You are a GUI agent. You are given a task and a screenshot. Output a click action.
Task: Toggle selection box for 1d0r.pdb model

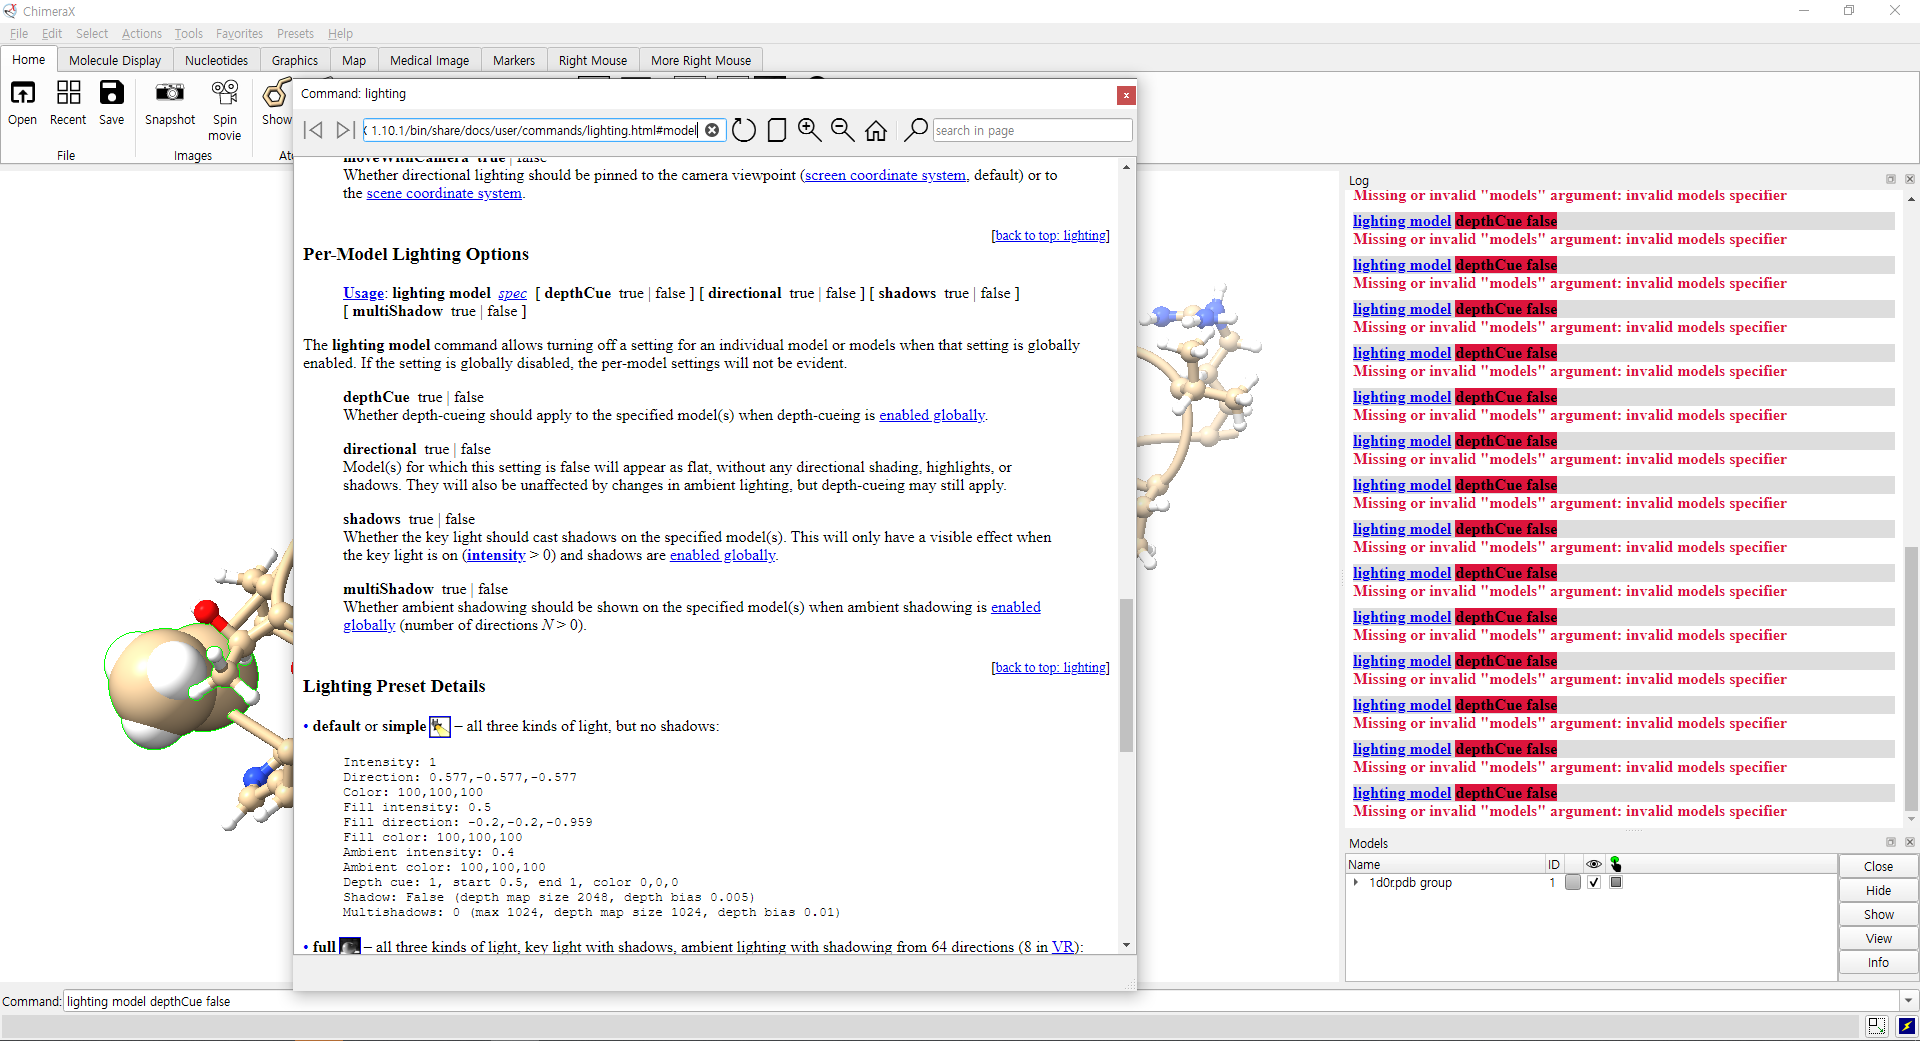1616,882
